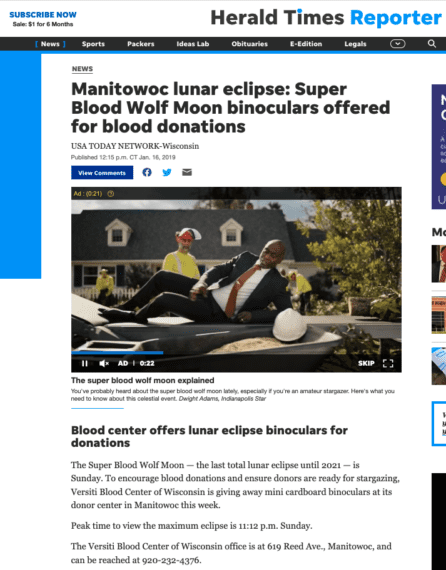Open Obituaries section
Image resolution: width=446 pixels, height=570 pixels.
tap(250, 44)
